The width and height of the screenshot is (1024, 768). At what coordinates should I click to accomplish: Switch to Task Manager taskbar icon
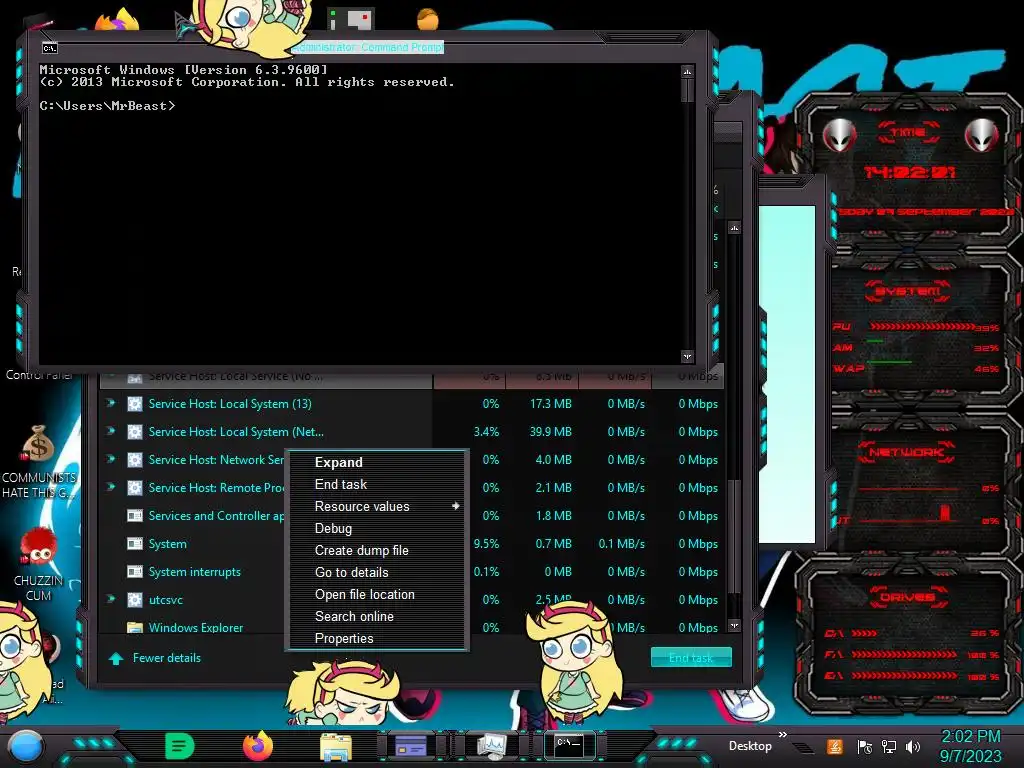[x=491, y=746]
